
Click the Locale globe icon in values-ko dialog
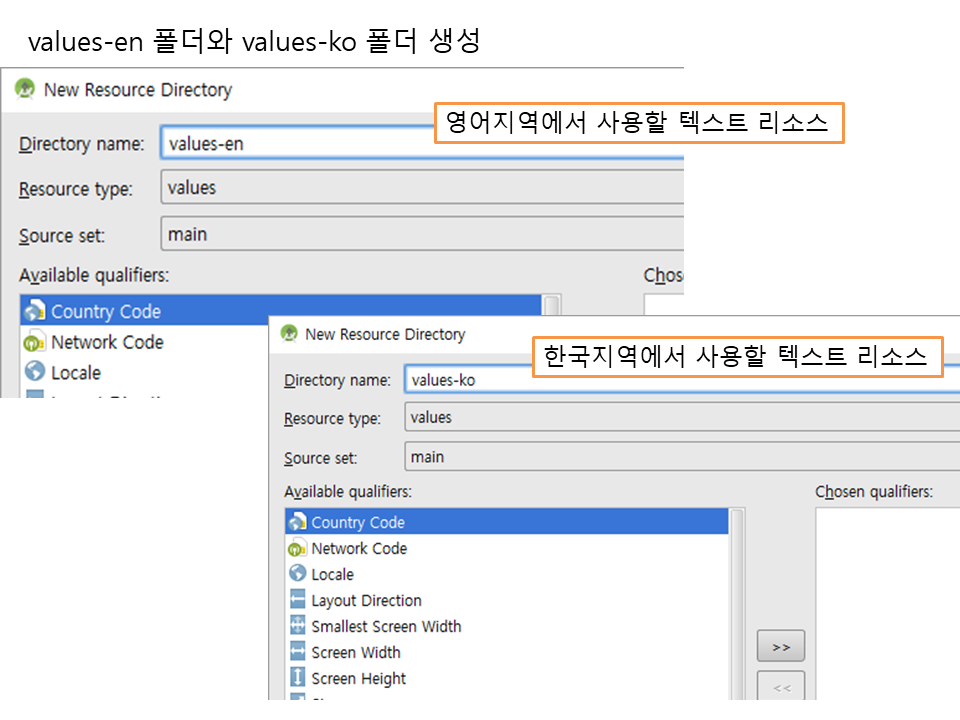click(297, 574)
